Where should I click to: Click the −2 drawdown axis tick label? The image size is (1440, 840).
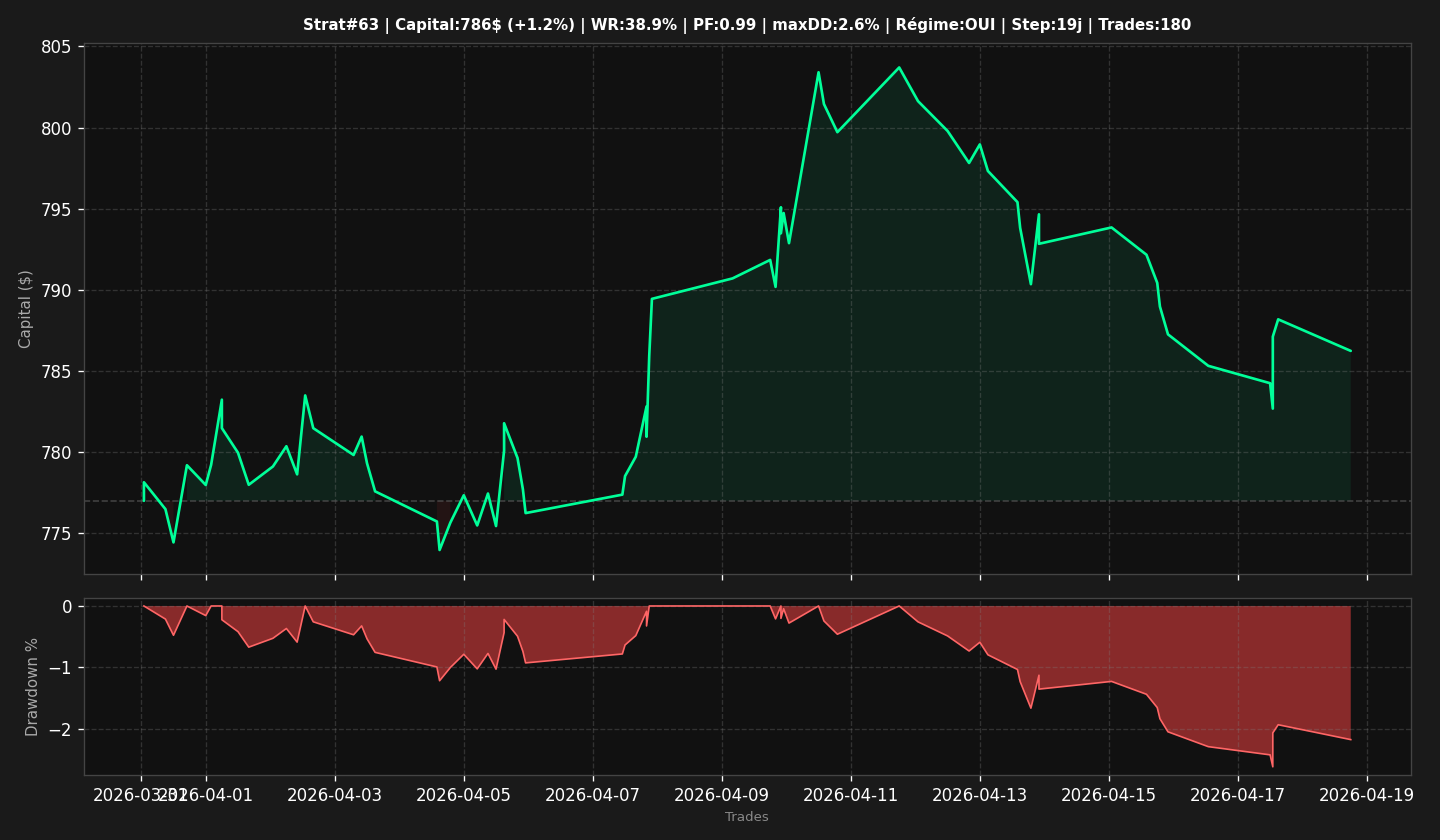59,730
